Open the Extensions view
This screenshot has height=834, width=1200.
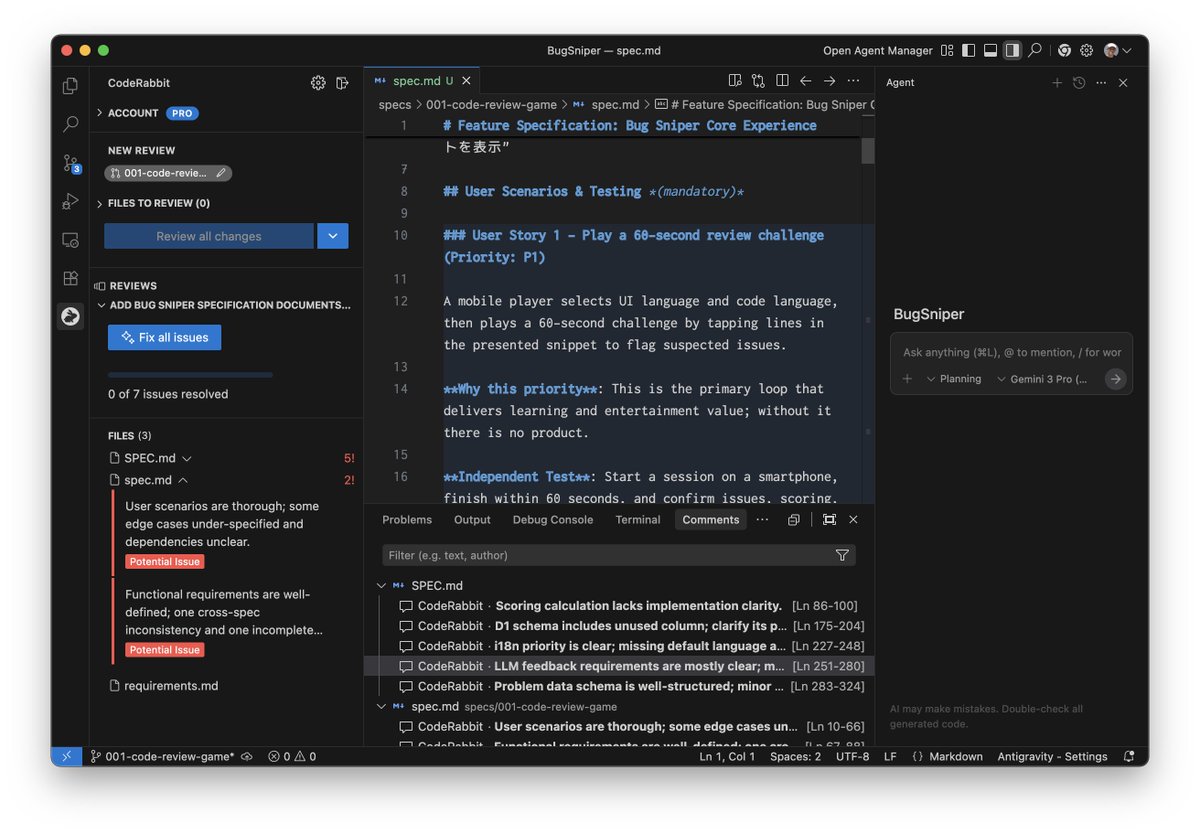tap(70, 278)
